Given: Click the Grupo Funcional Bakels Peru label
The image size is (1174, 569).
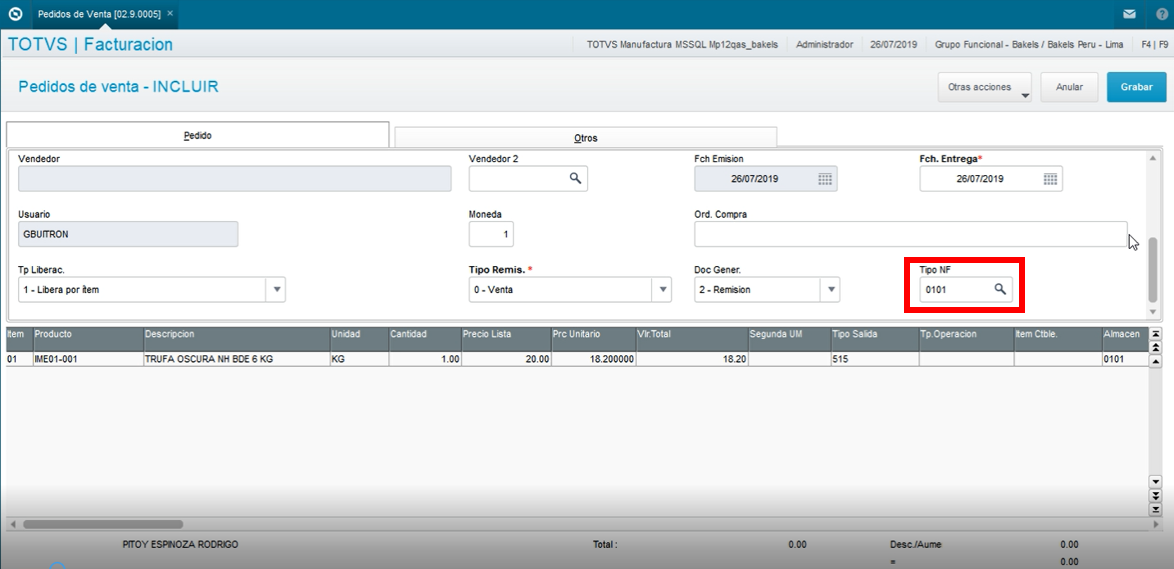Looking at the screenshot, I should coord(1029,45).
